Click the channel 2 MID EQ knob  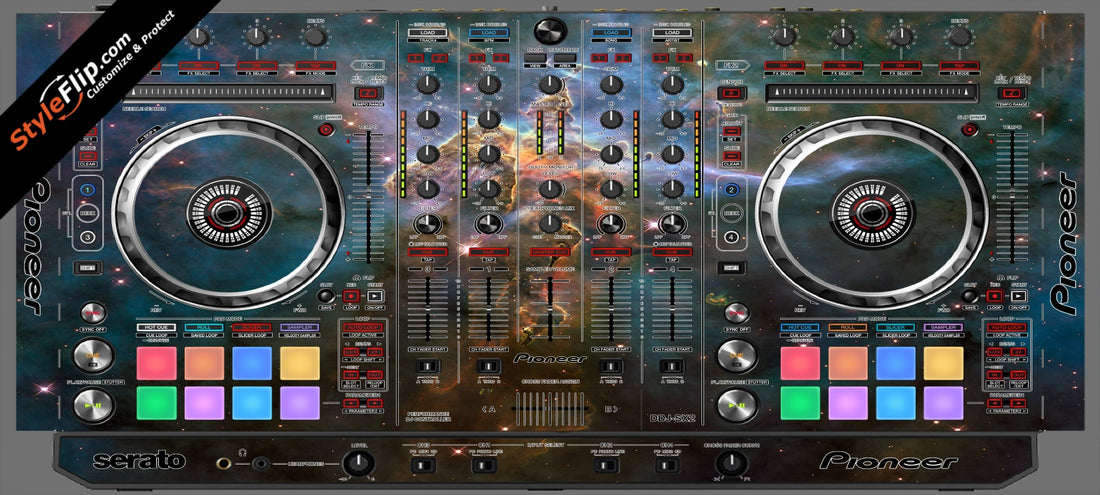point(611,154)
